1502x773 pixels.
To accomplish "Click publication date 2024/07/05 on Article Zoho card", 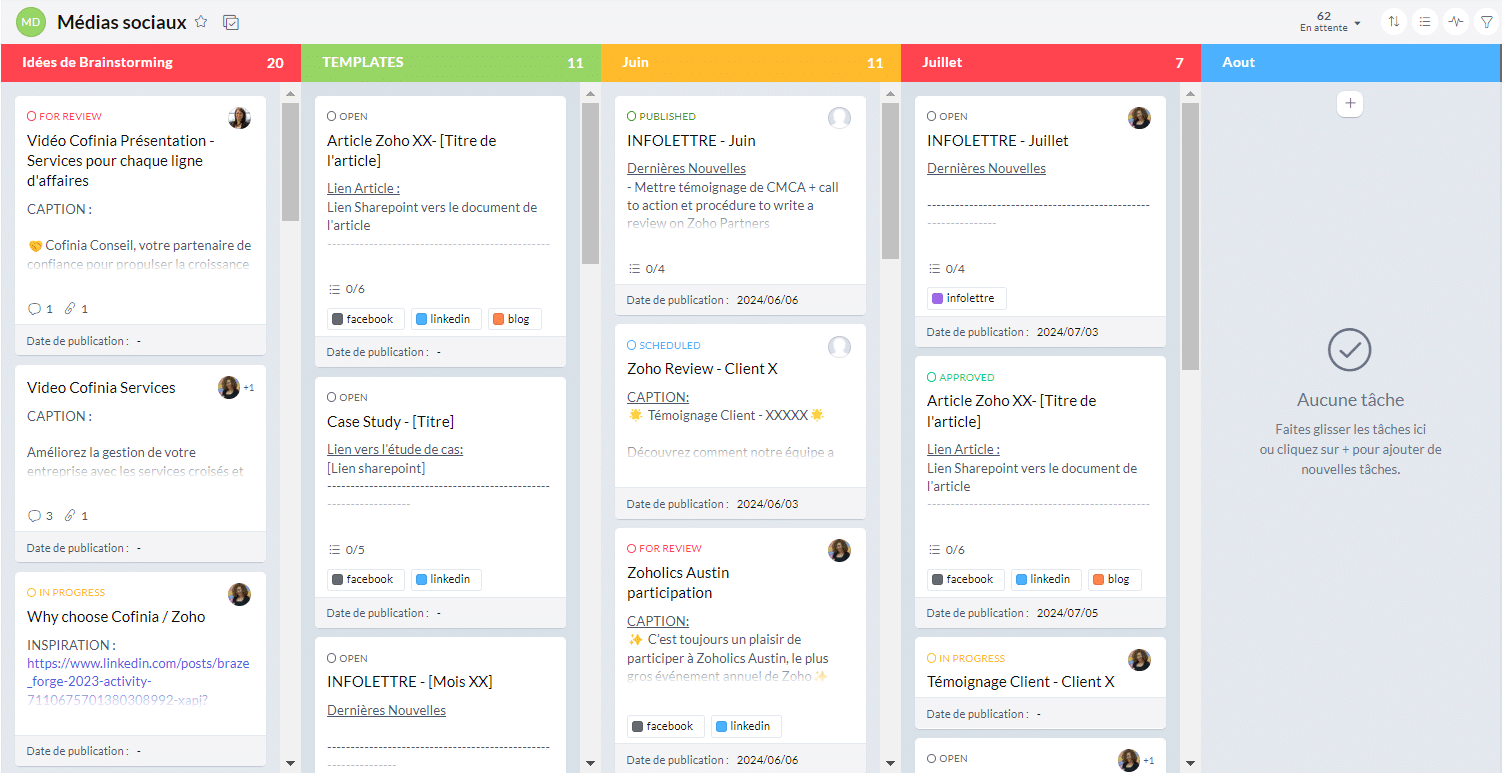I will (1067, 613).
